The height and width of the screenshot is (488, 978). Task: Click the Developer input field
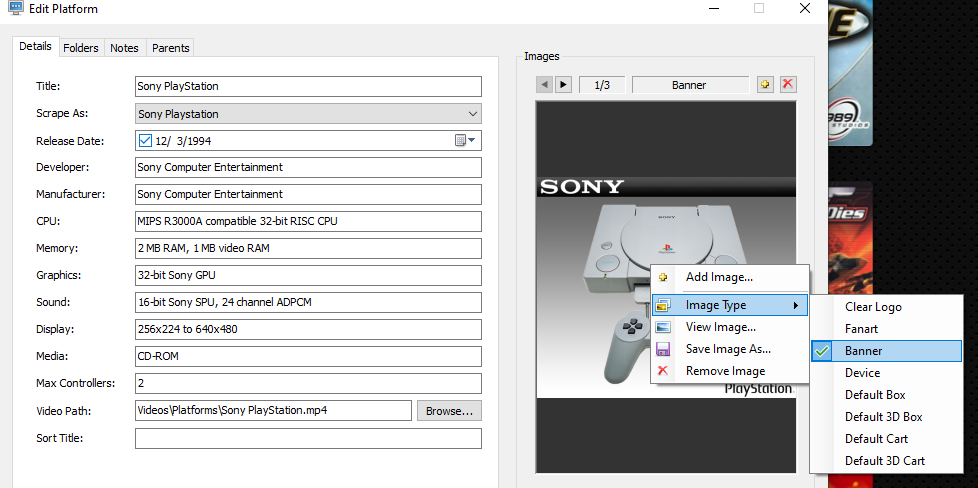pos(308,167)
